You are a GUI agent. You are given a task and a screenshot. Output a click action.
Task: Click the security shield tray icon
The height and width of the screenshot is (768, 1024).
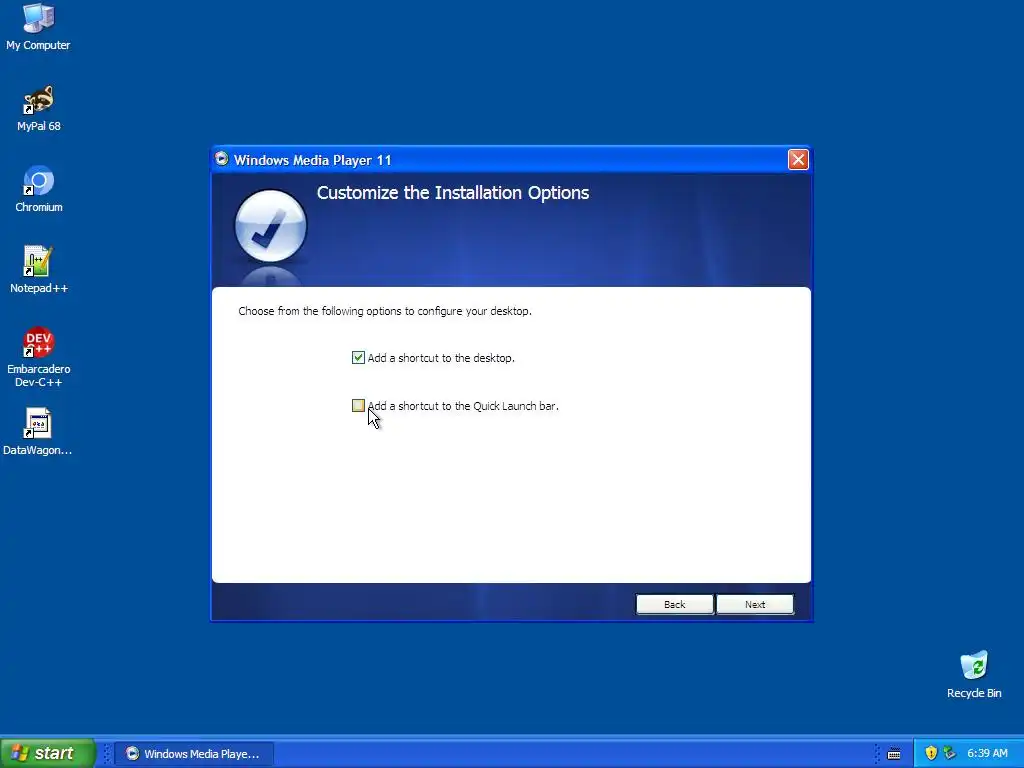pyautogui.click(x=931, y=753)
